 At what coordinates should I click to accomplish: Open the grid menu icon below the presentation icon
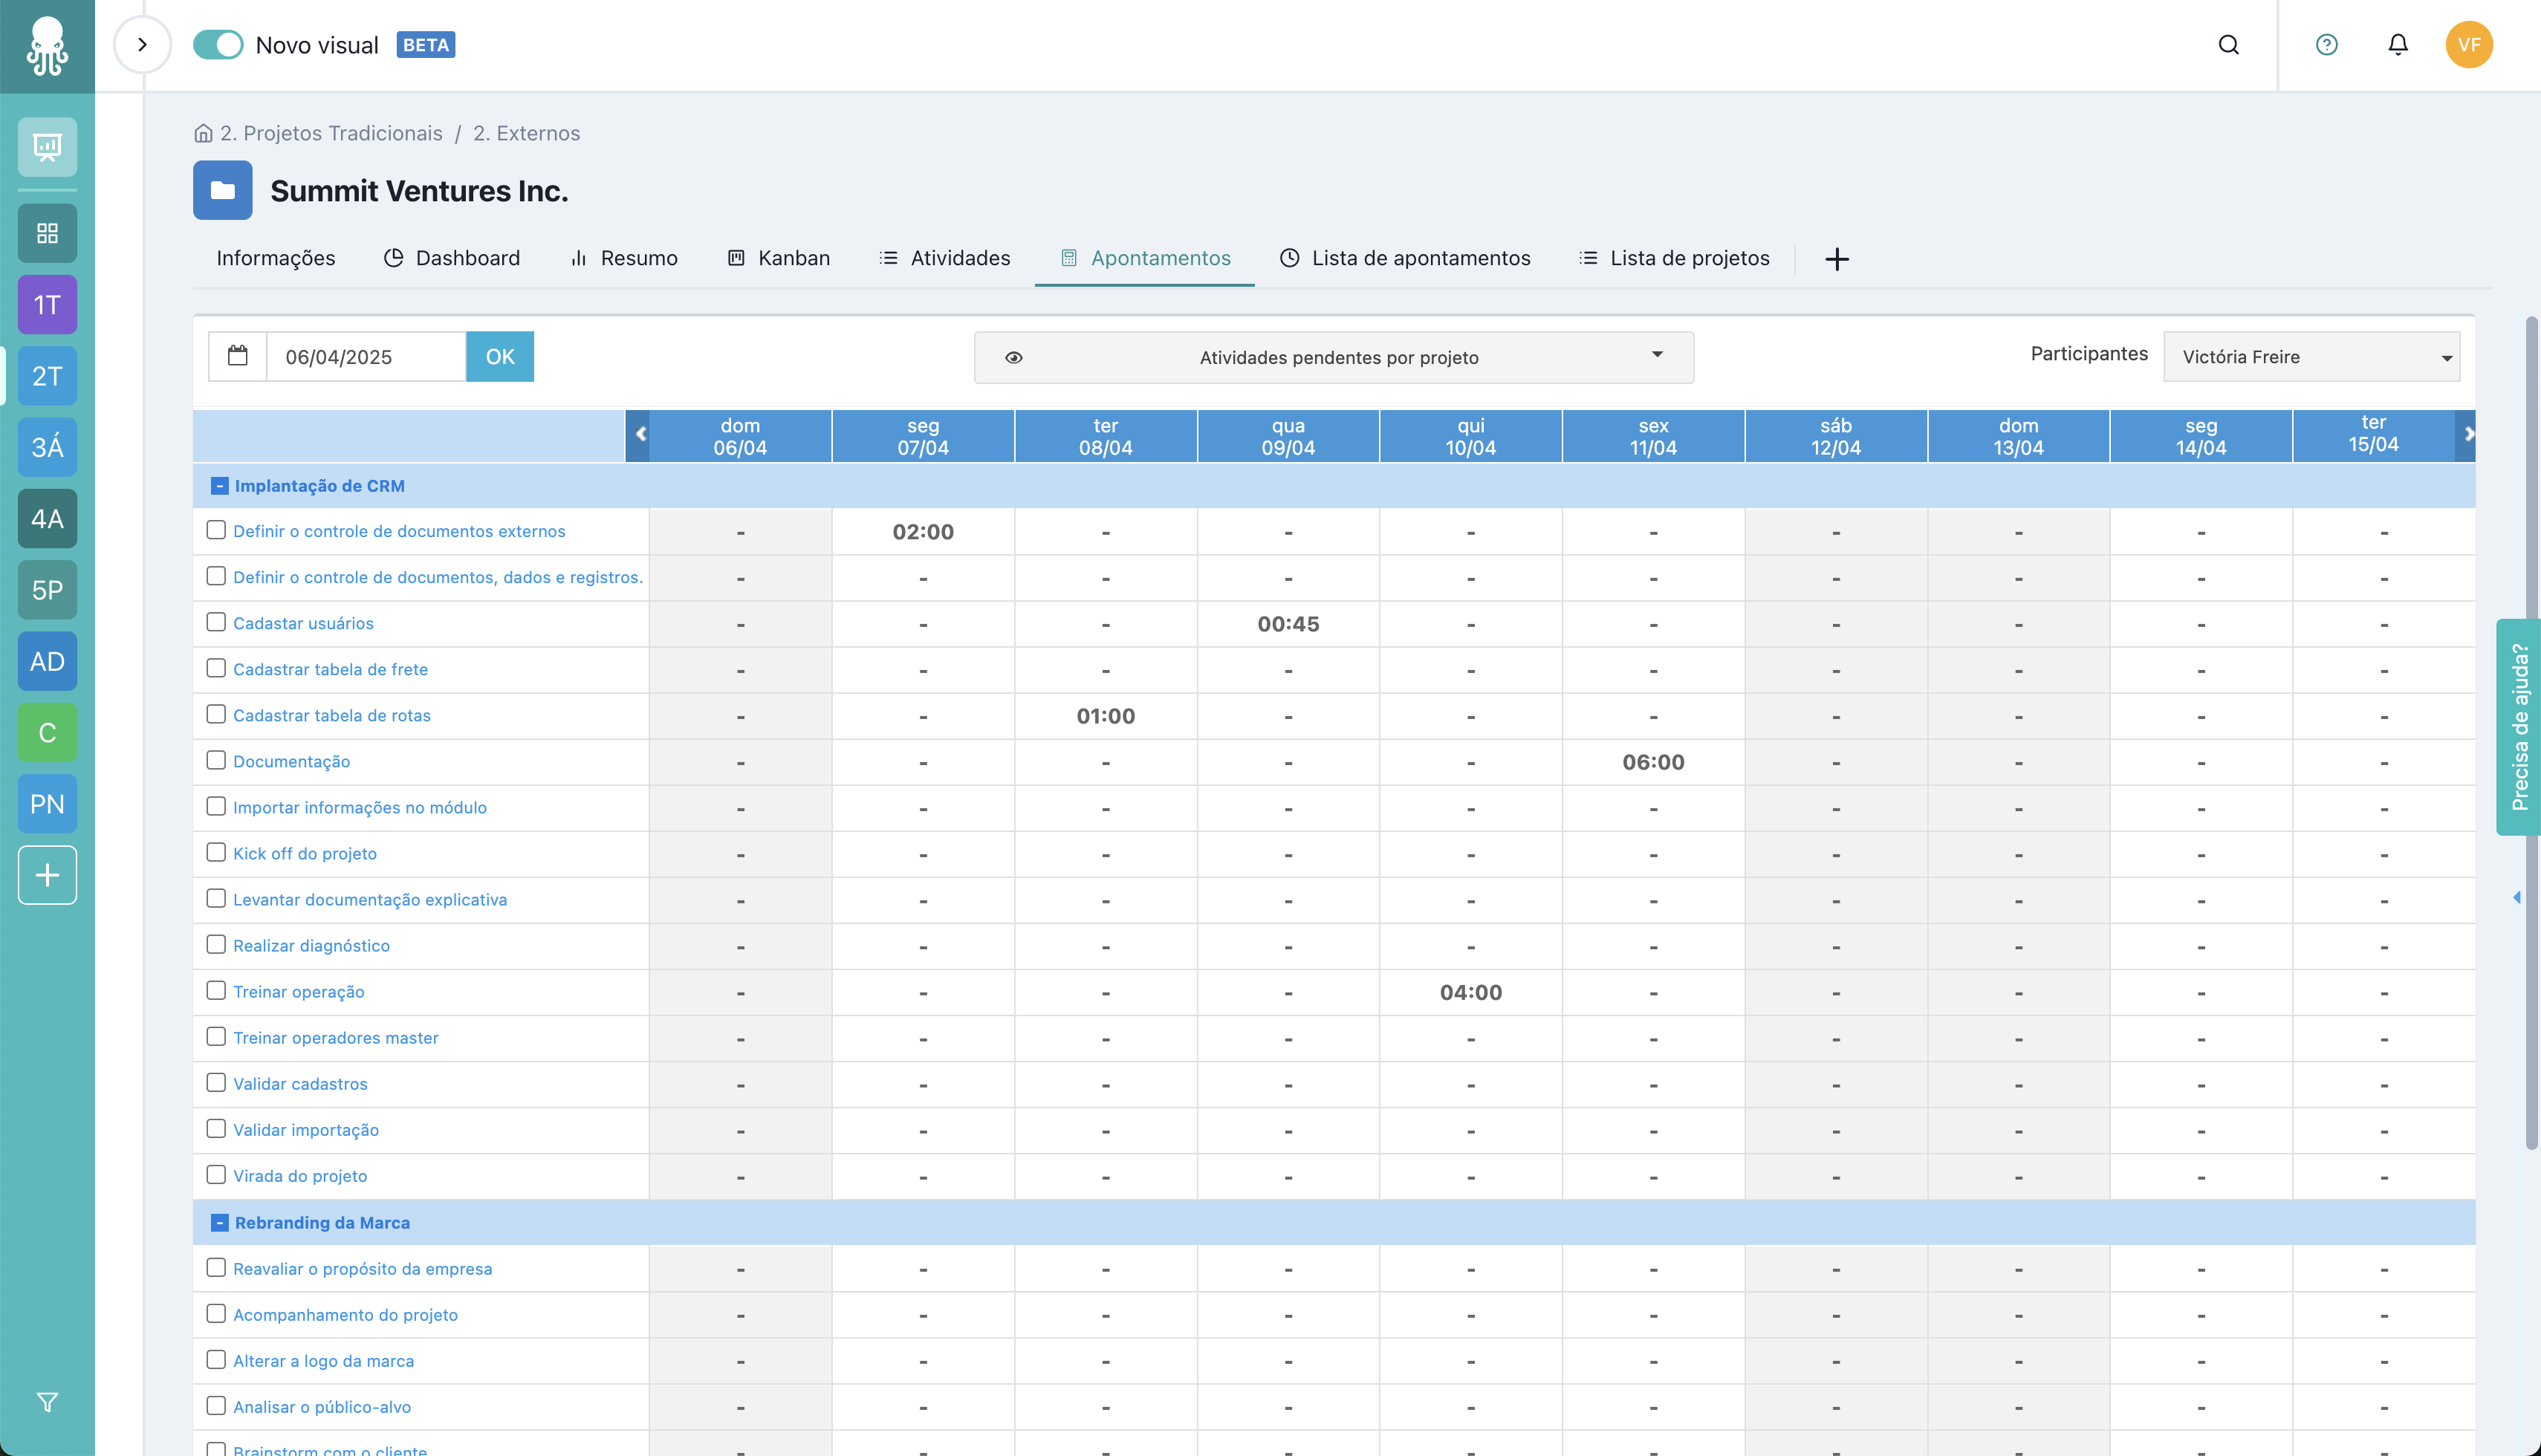pos(46,233)
